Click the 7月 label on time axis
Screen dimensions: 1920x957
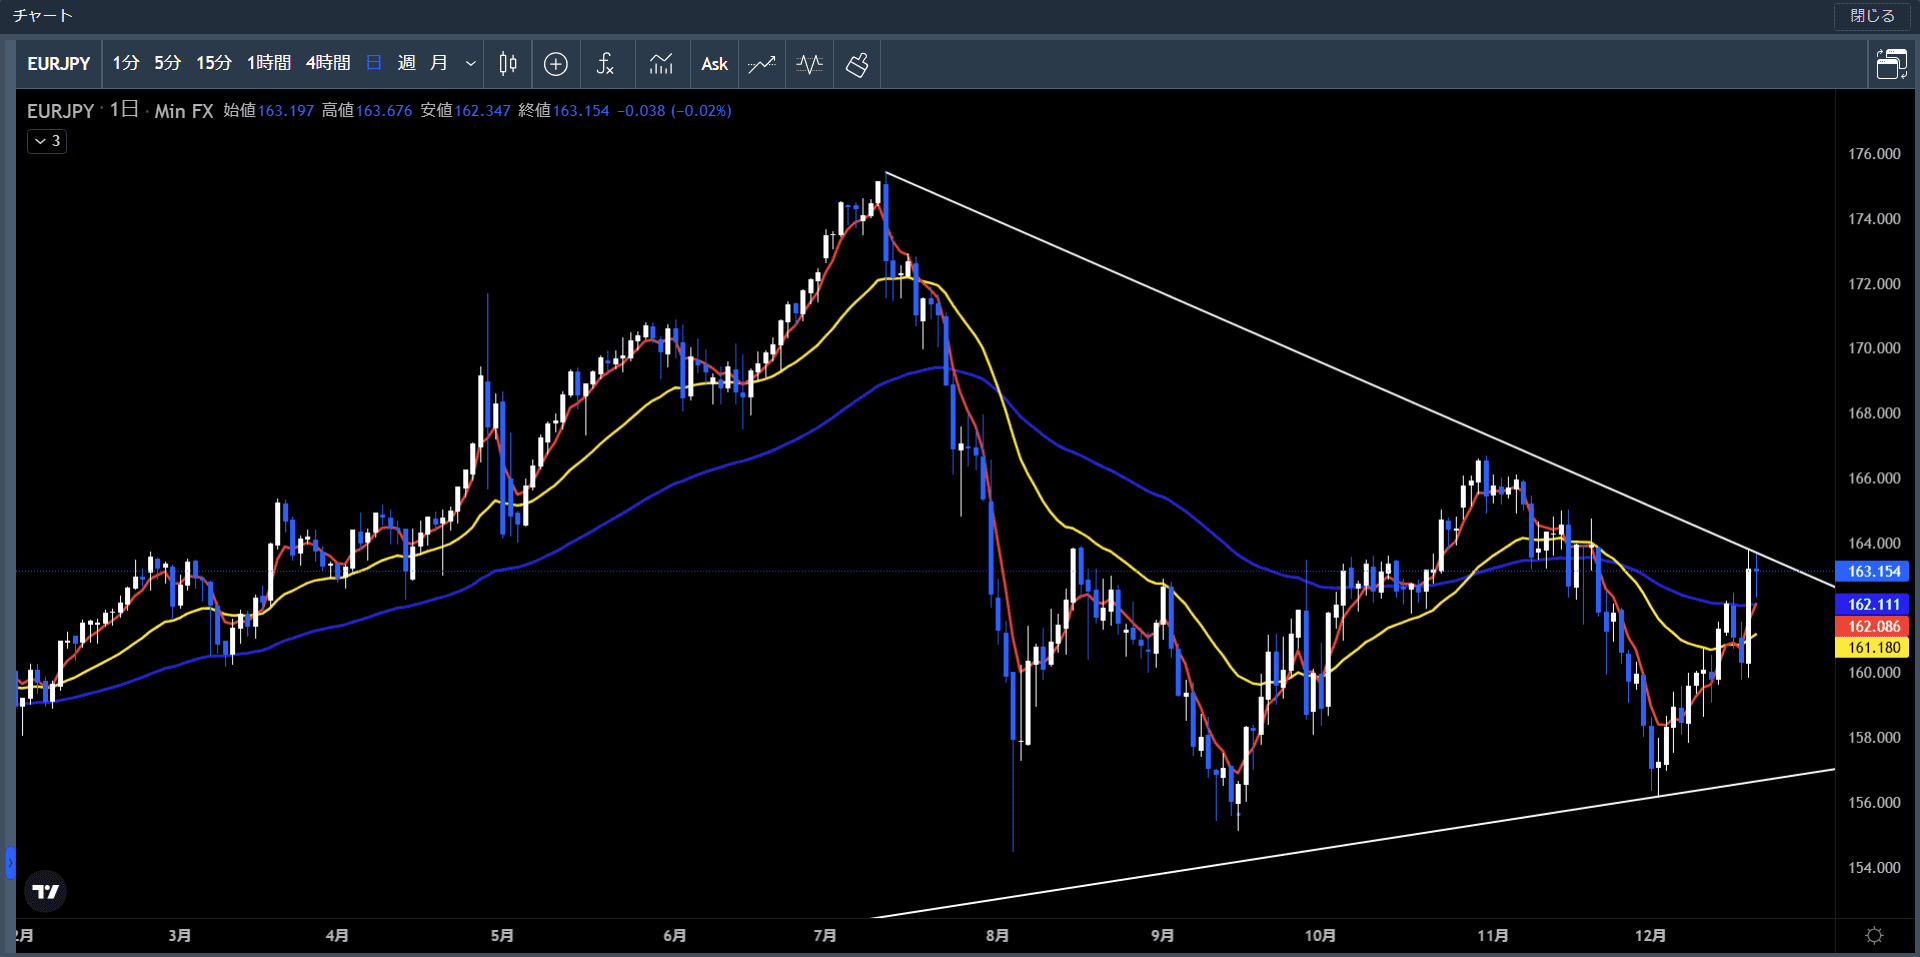click(x=825, y=935)
